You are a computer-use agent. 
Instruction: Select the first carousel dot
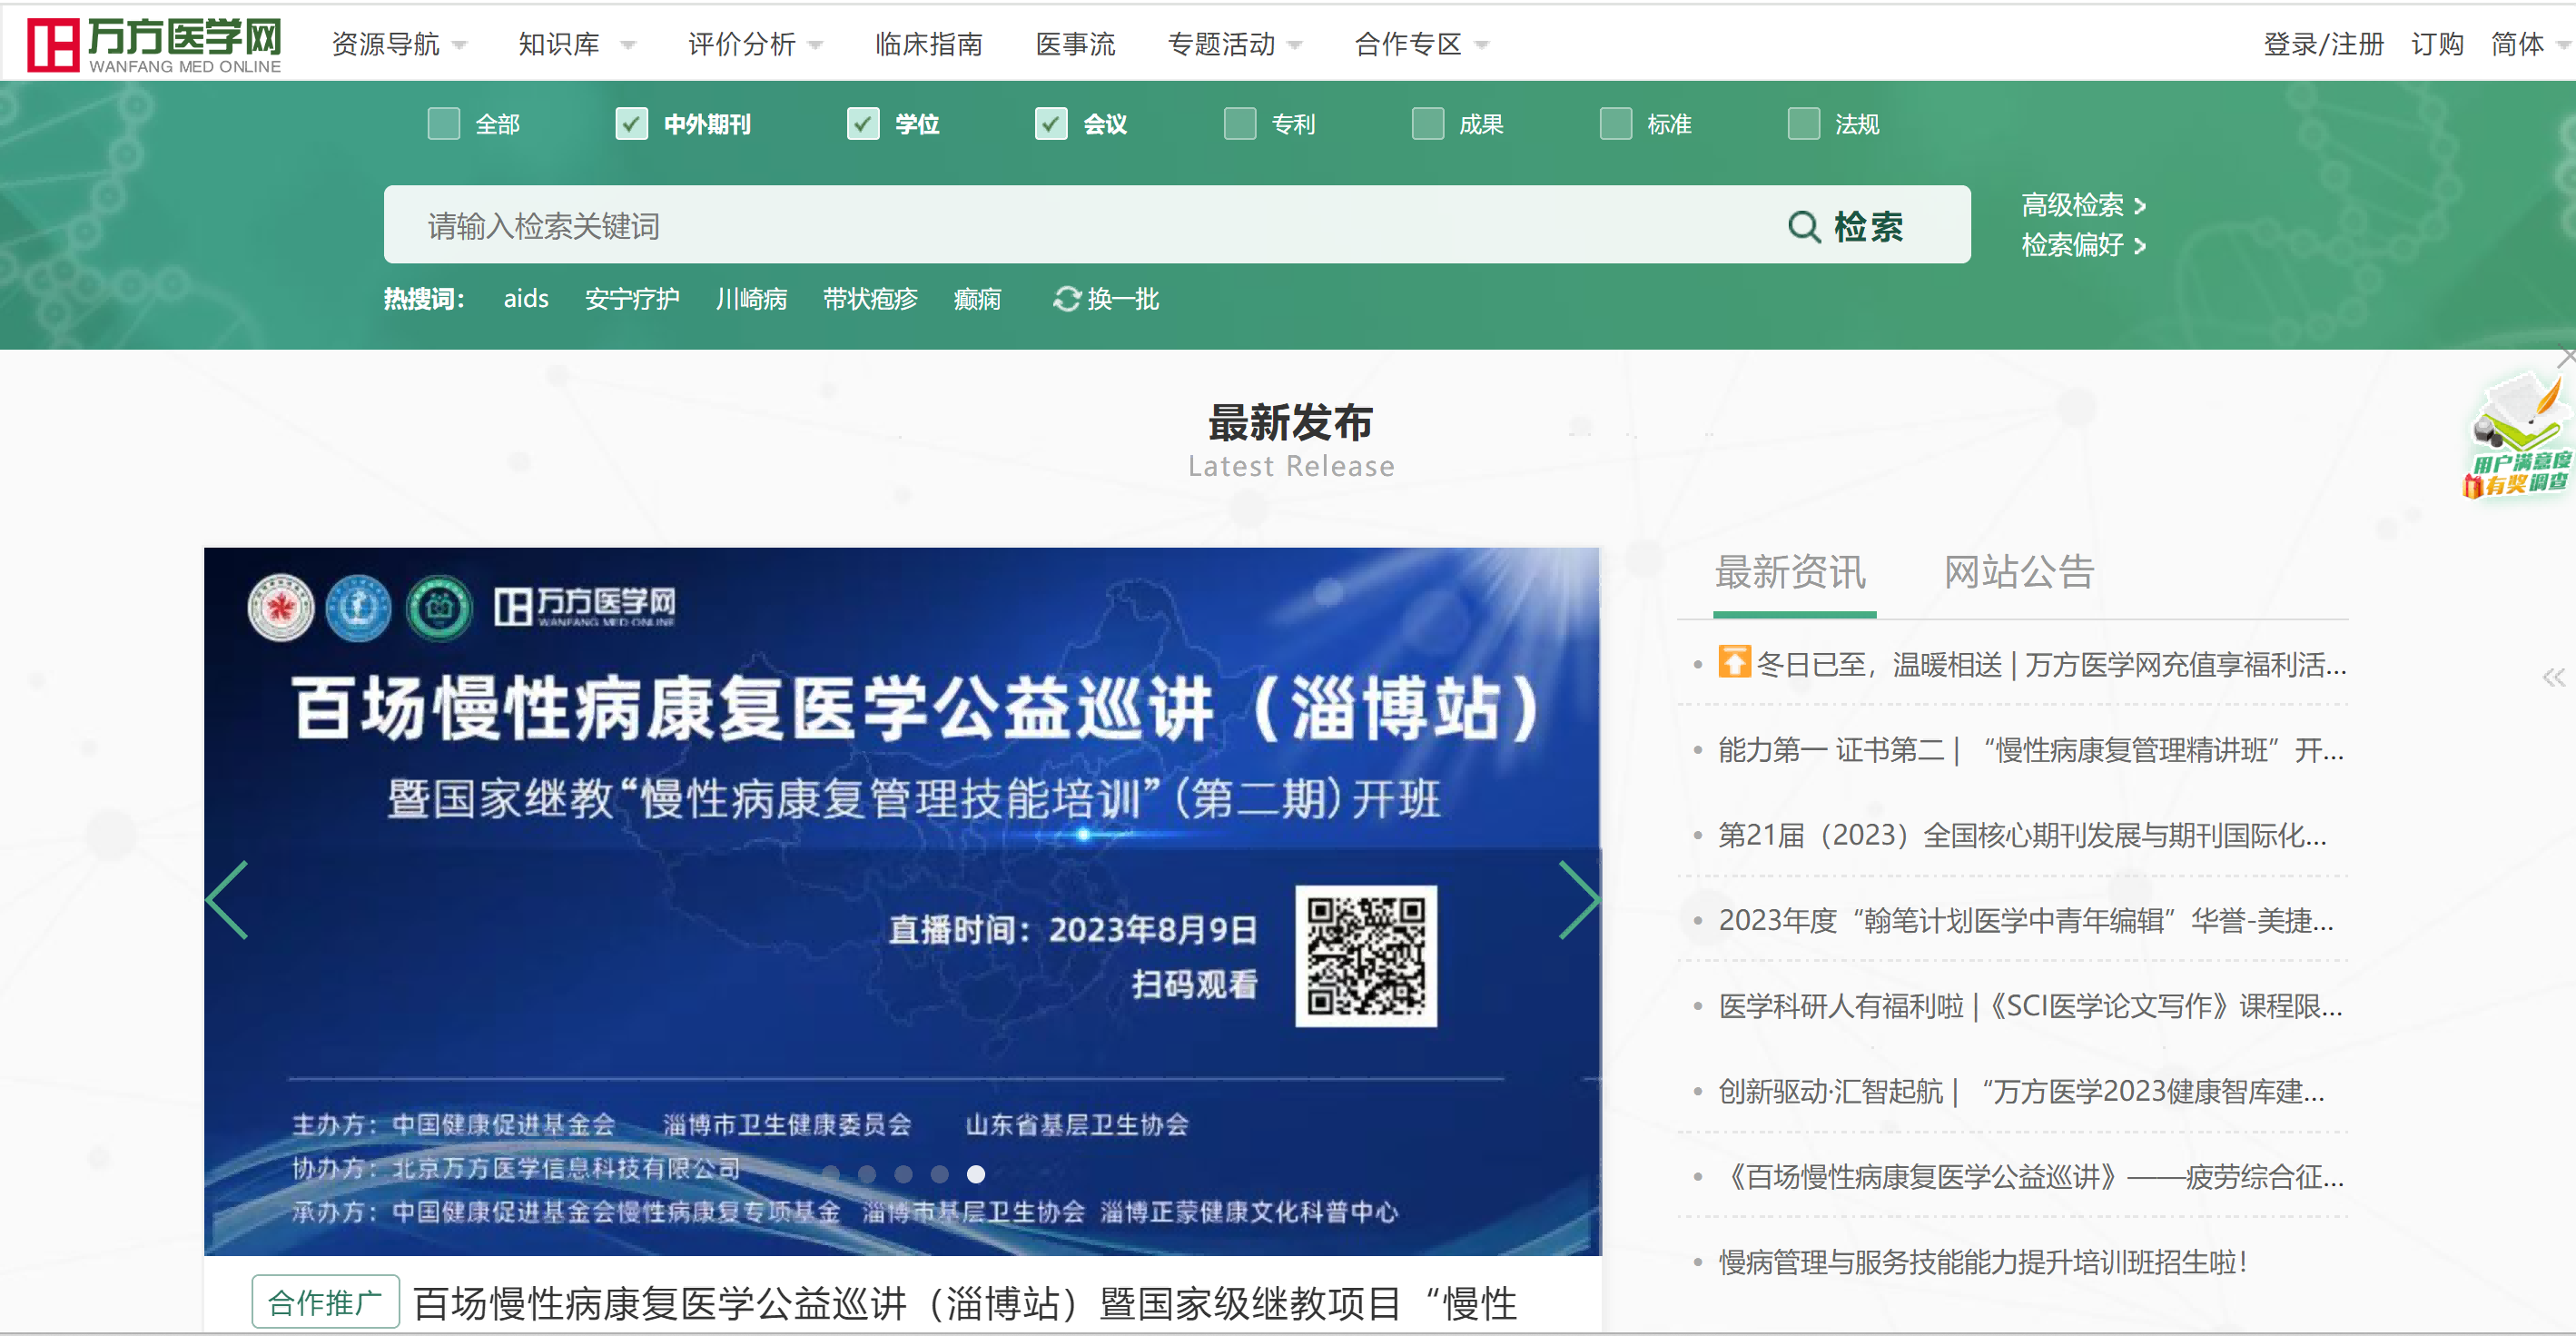tap(830, 1174)
